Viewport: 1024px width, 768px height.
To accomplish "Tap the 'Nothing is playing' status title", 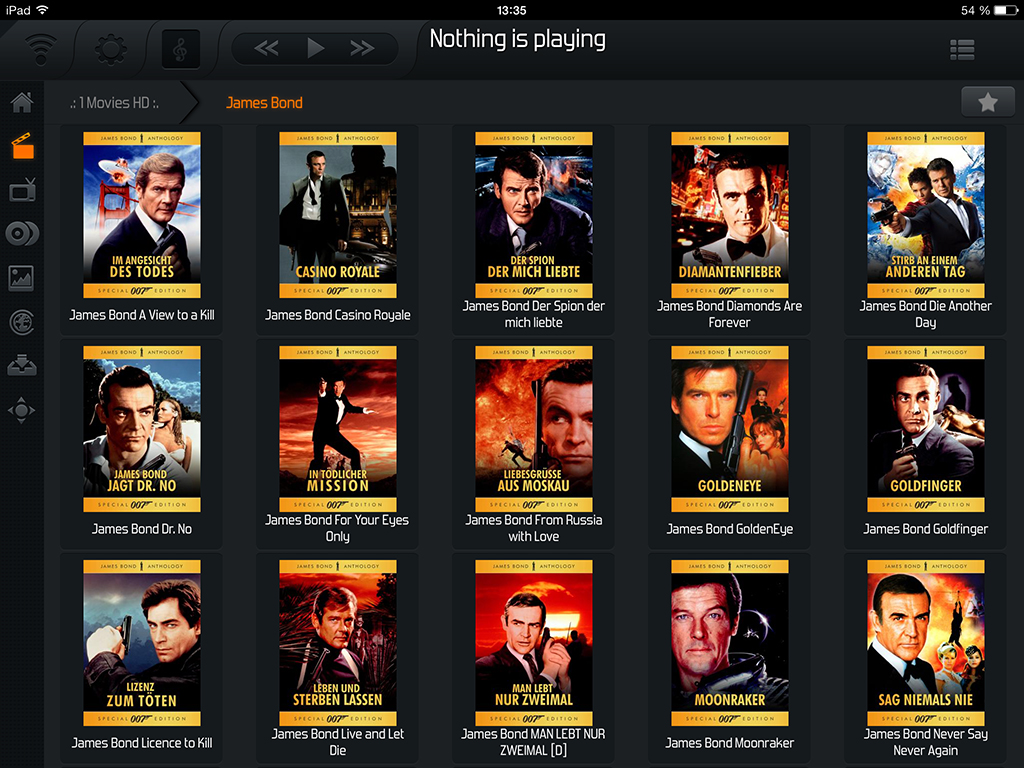I will [518, 39].
